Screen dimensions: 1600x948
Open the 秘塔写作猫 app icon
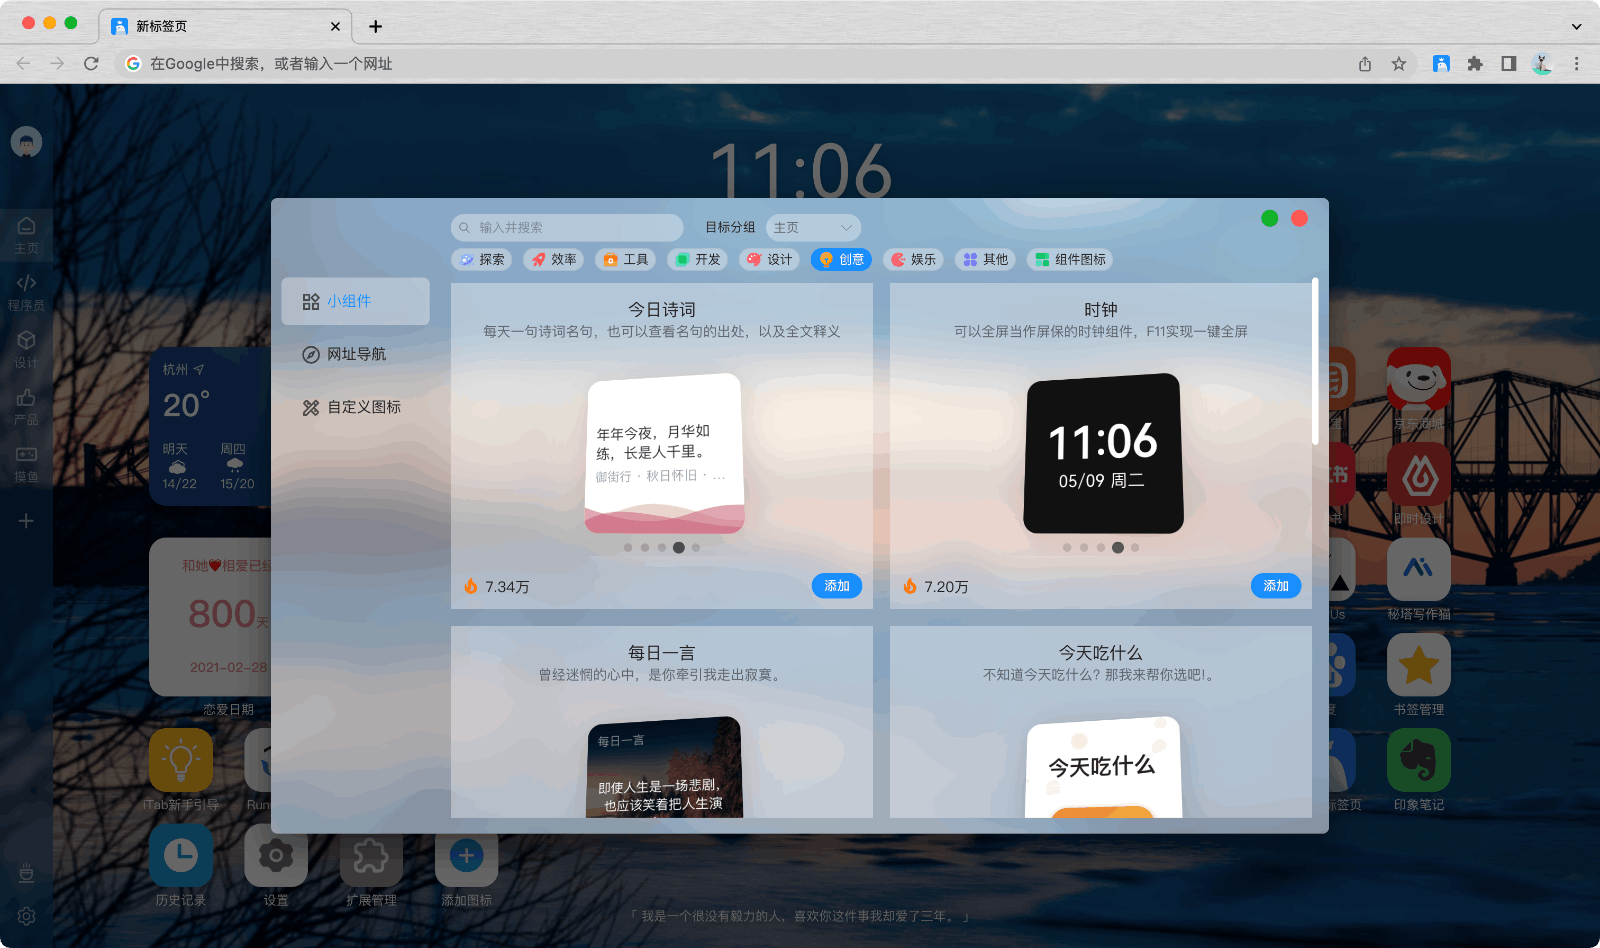(1419, 570)
